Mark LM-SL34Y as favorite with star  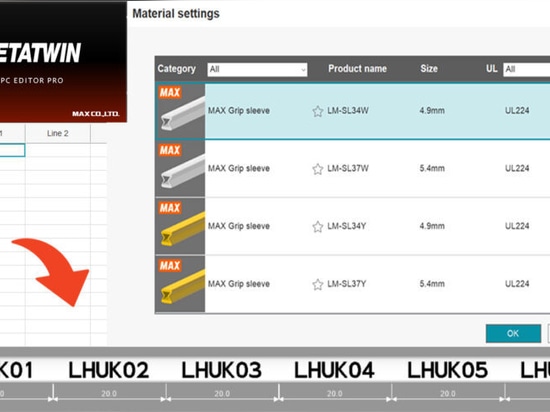tap(317, 227)
